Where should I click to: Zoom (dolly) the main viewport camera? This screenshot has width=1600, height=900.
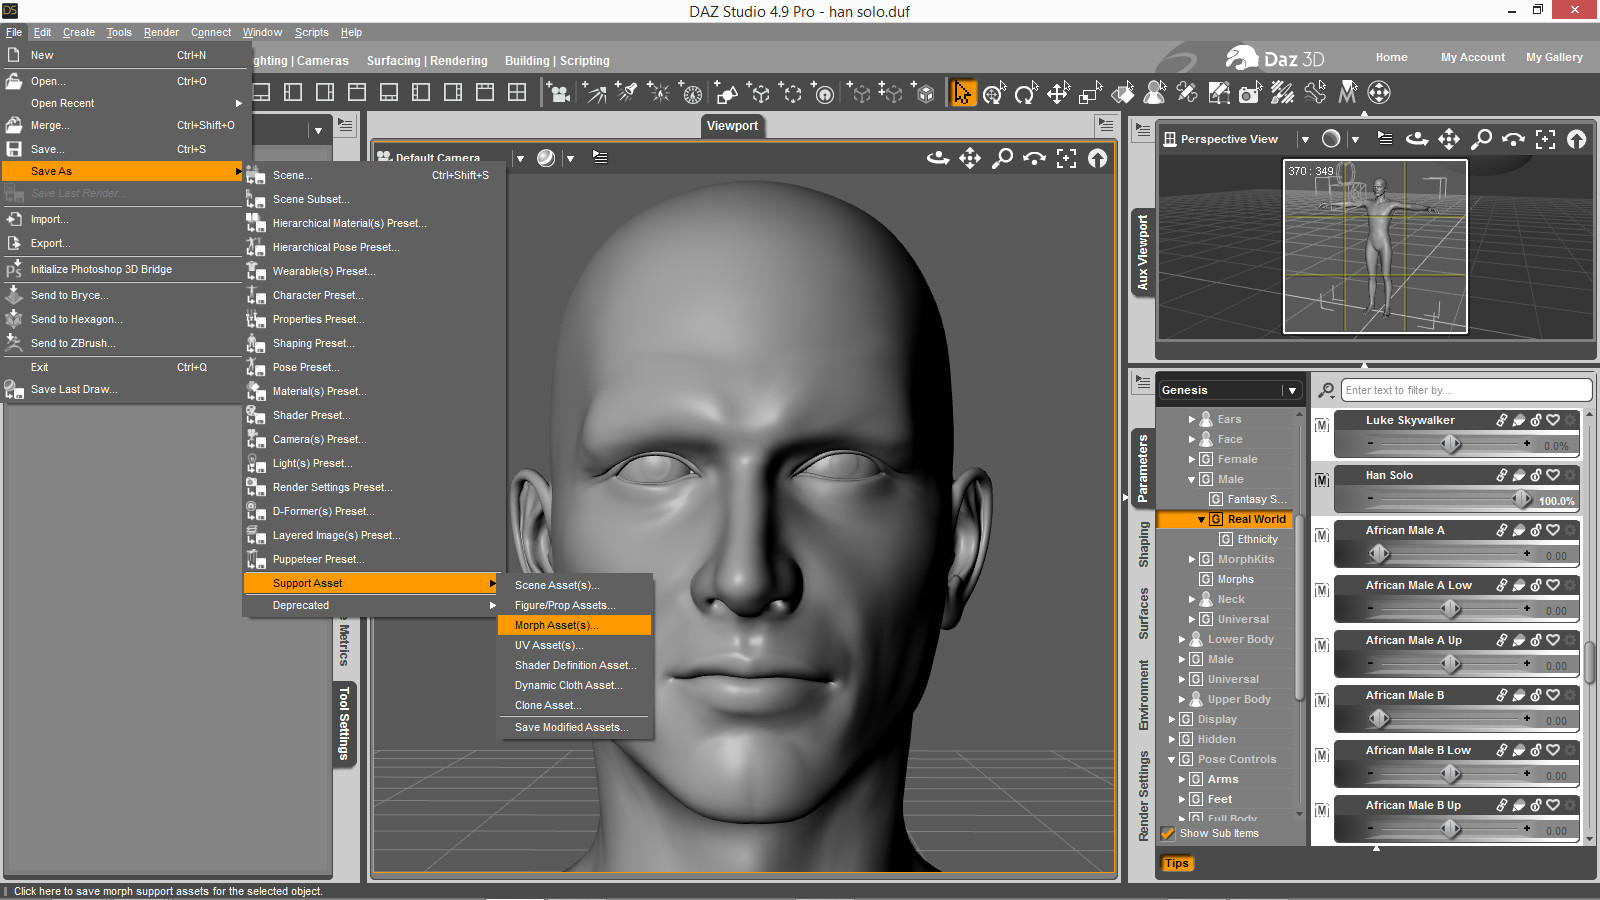pyautogui.click(x=1002, y=158)
